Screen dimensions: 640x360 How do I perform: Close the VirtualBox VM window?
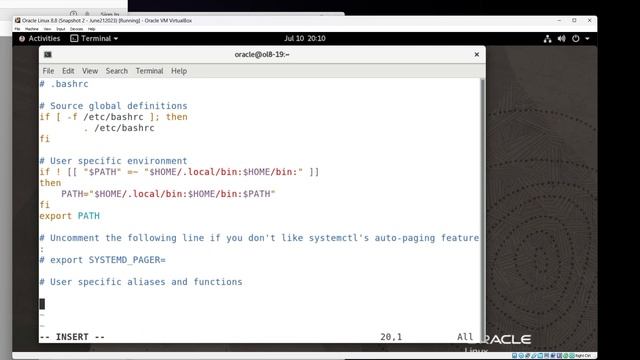pos(589,20)
